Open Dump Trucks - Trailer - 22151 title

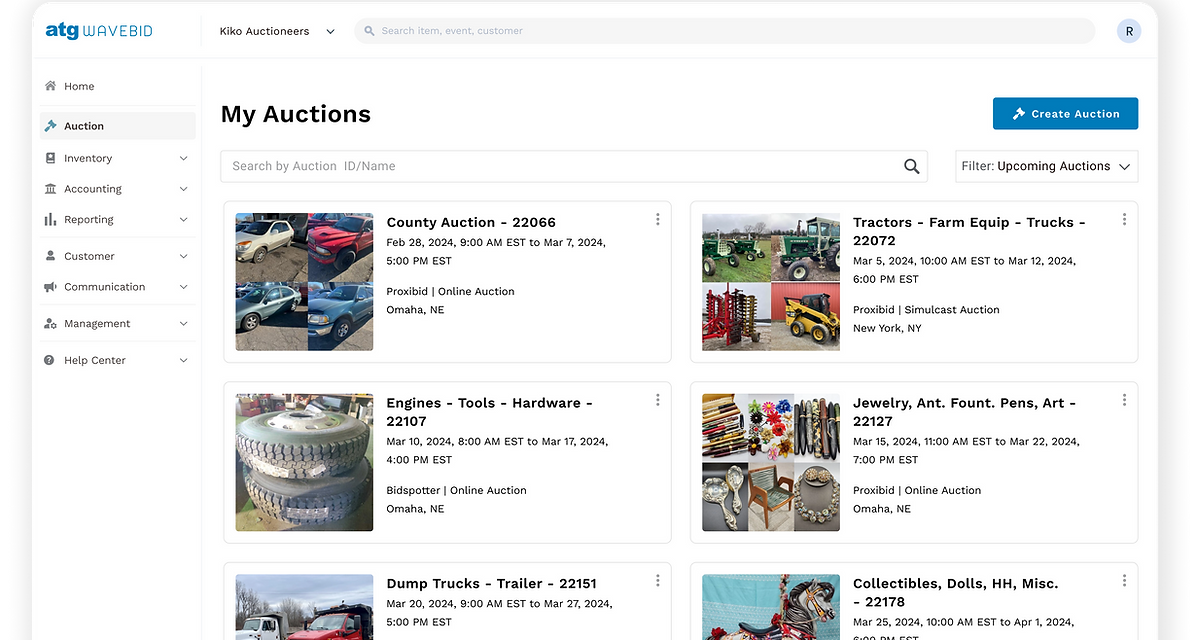[492, 583]
